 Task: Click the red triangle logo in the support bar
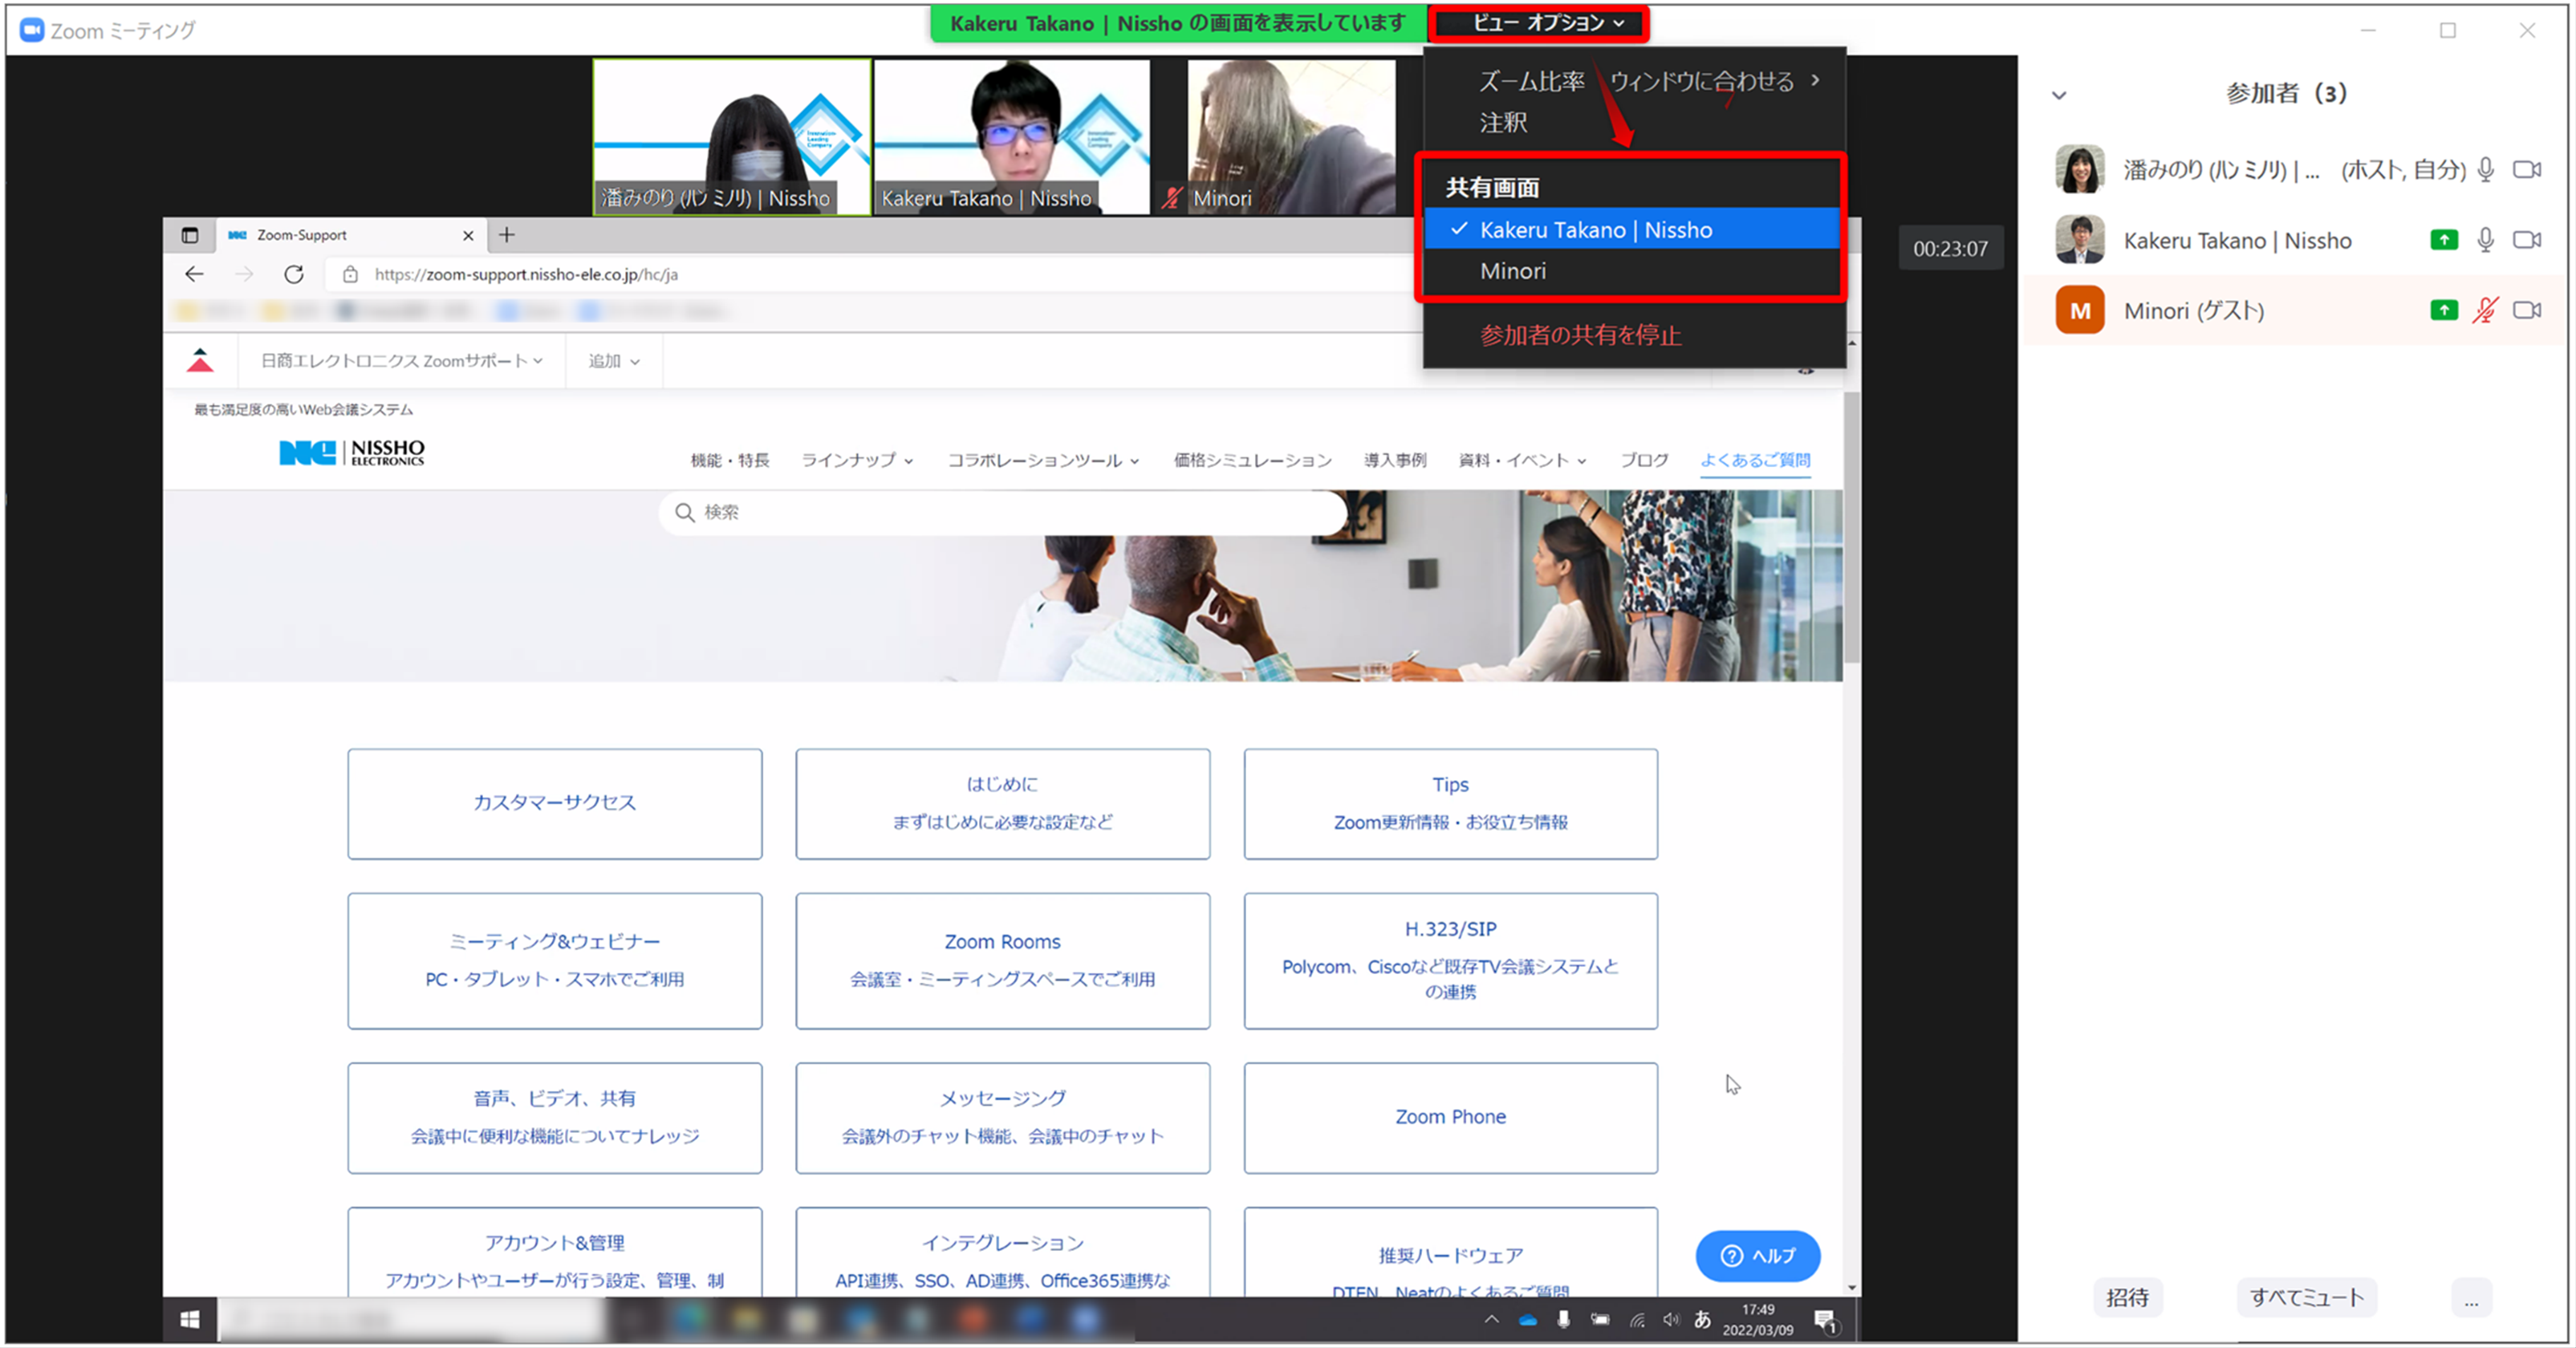click(200, 360)
